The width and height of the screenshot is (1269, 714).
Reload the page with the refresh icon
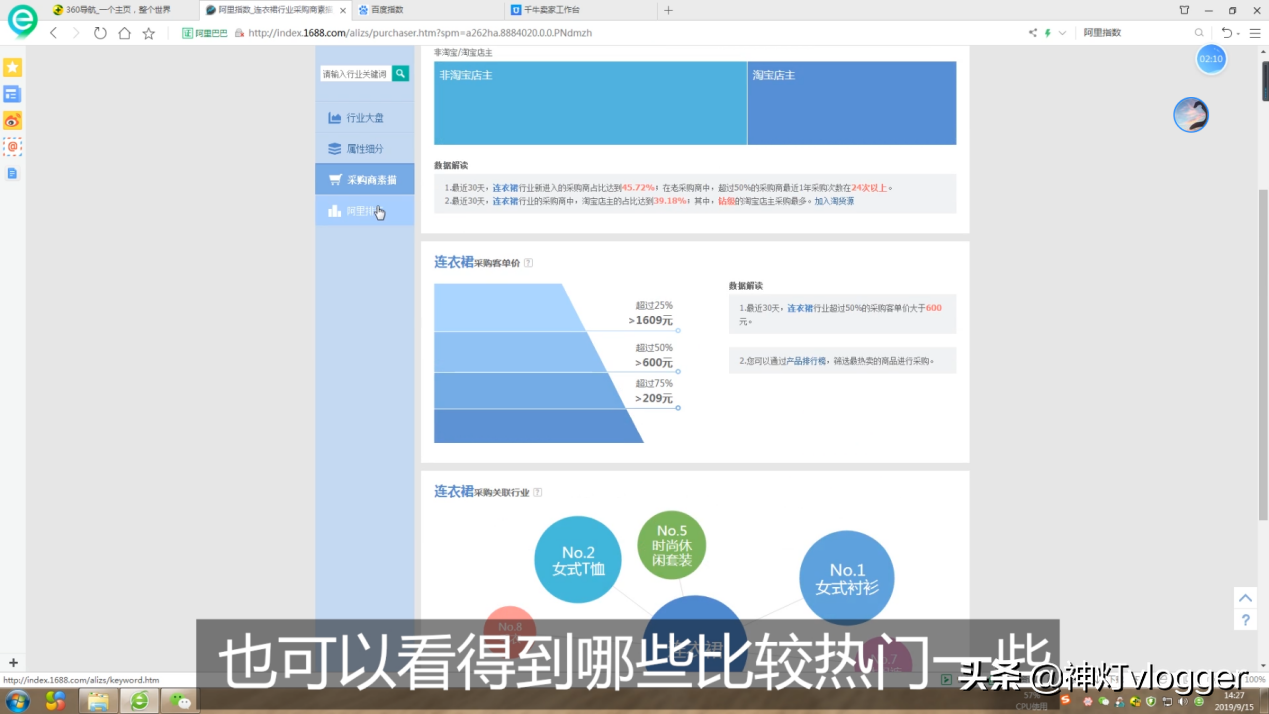click(100, 33)
